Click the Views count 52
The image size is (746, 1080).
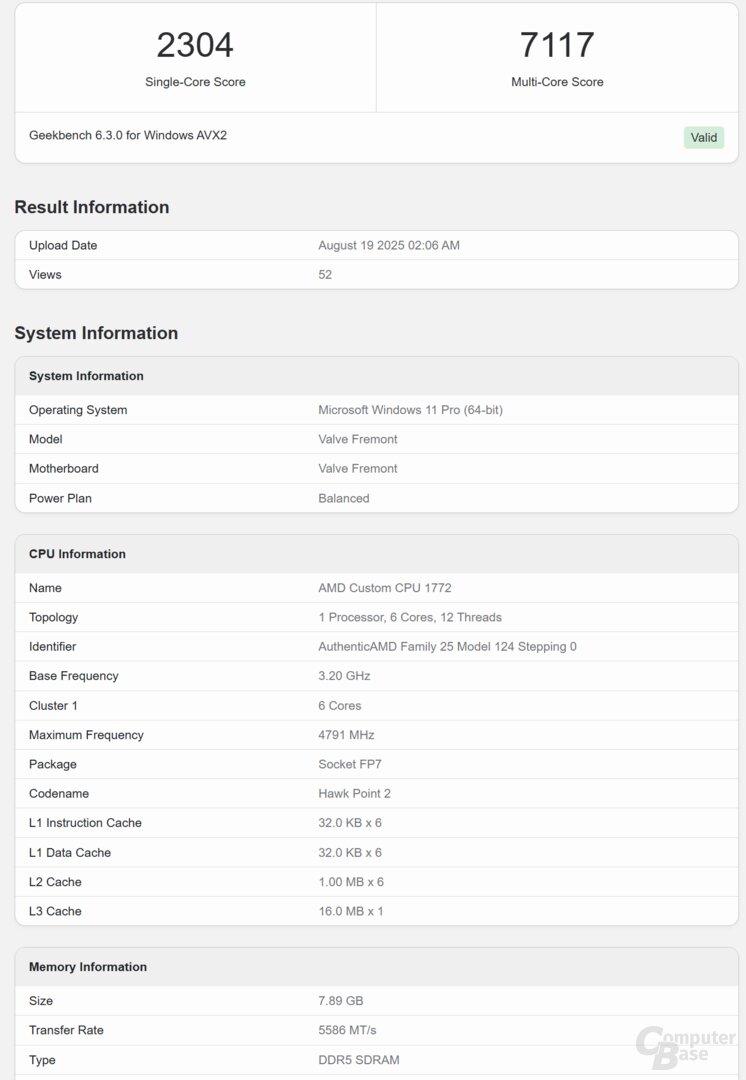pos(325,274)
